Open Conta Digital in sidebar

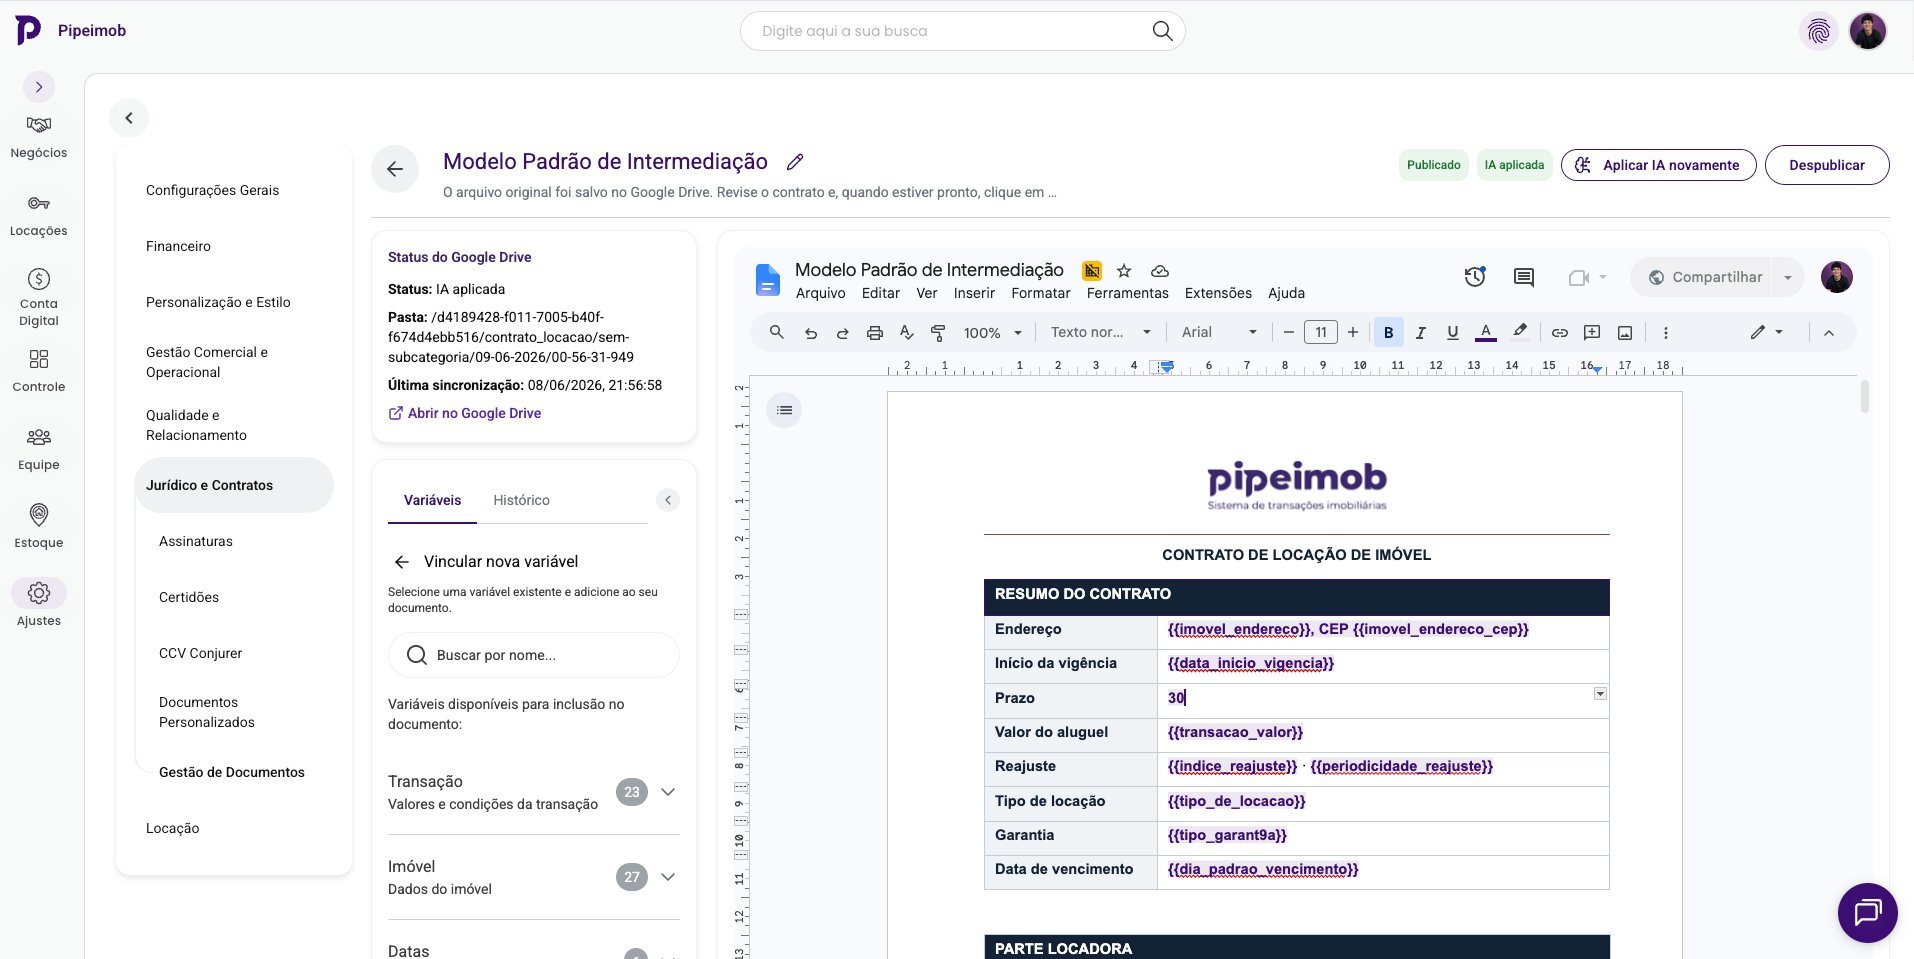(38, 297)
